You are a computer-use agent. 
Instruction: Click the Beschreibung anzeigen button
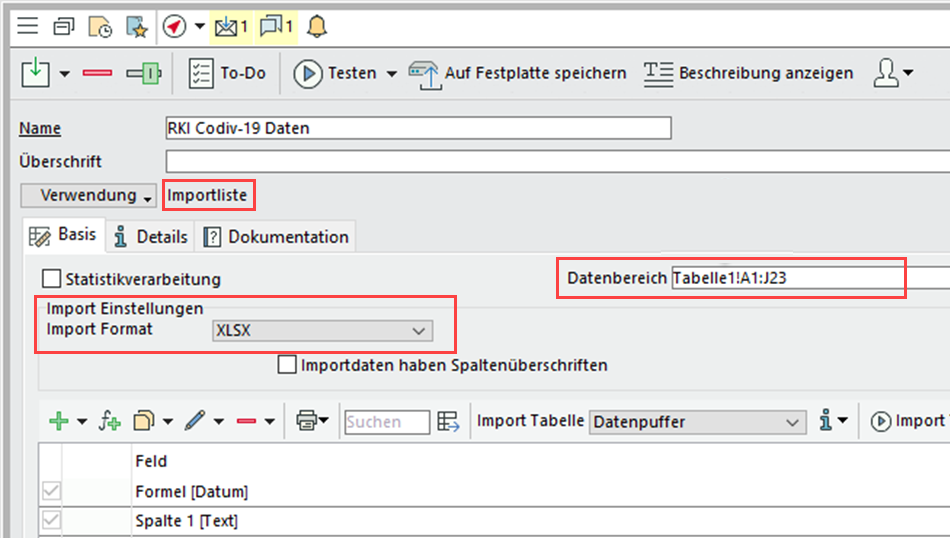(749, 73)
